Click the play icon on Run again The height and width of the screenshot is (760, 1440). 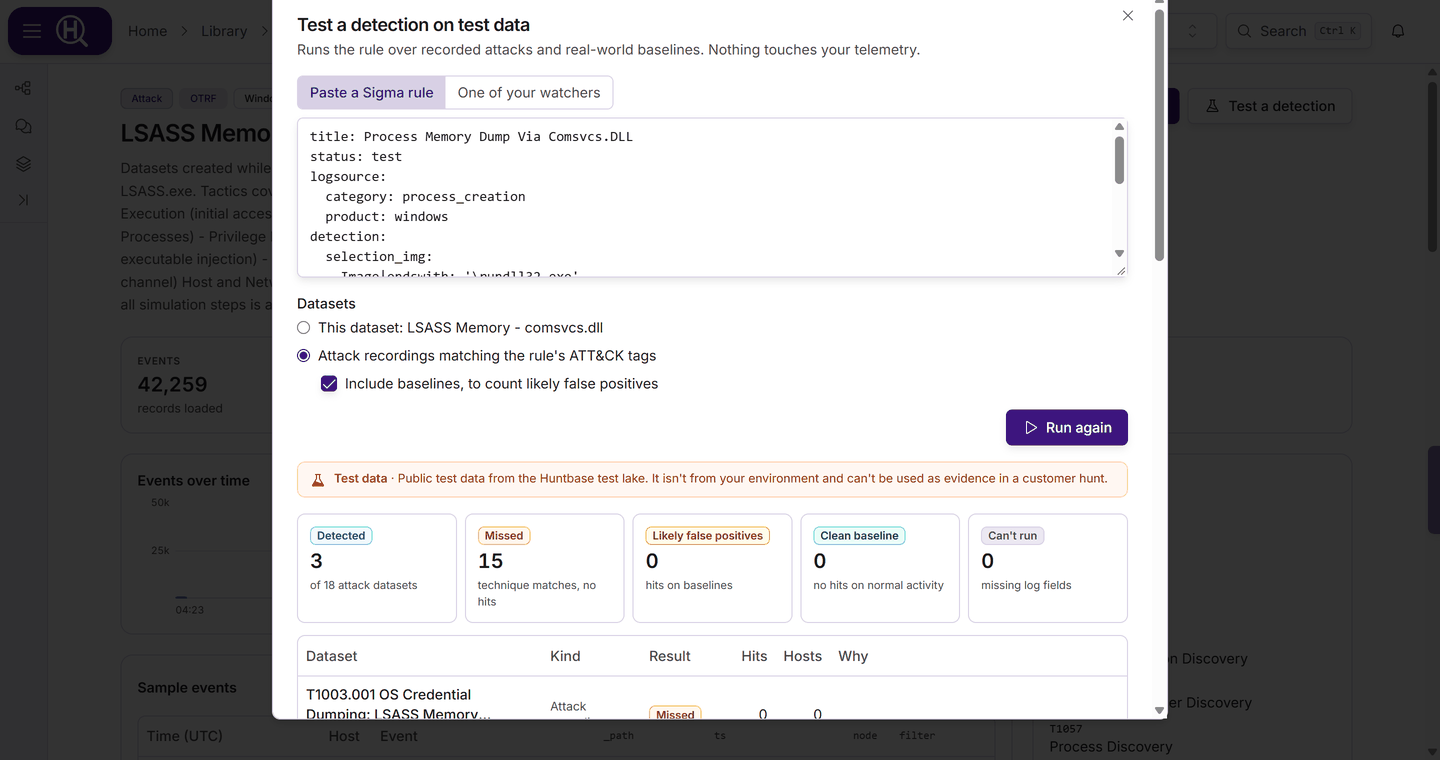pyautogui.click(x=1031, y=427)
